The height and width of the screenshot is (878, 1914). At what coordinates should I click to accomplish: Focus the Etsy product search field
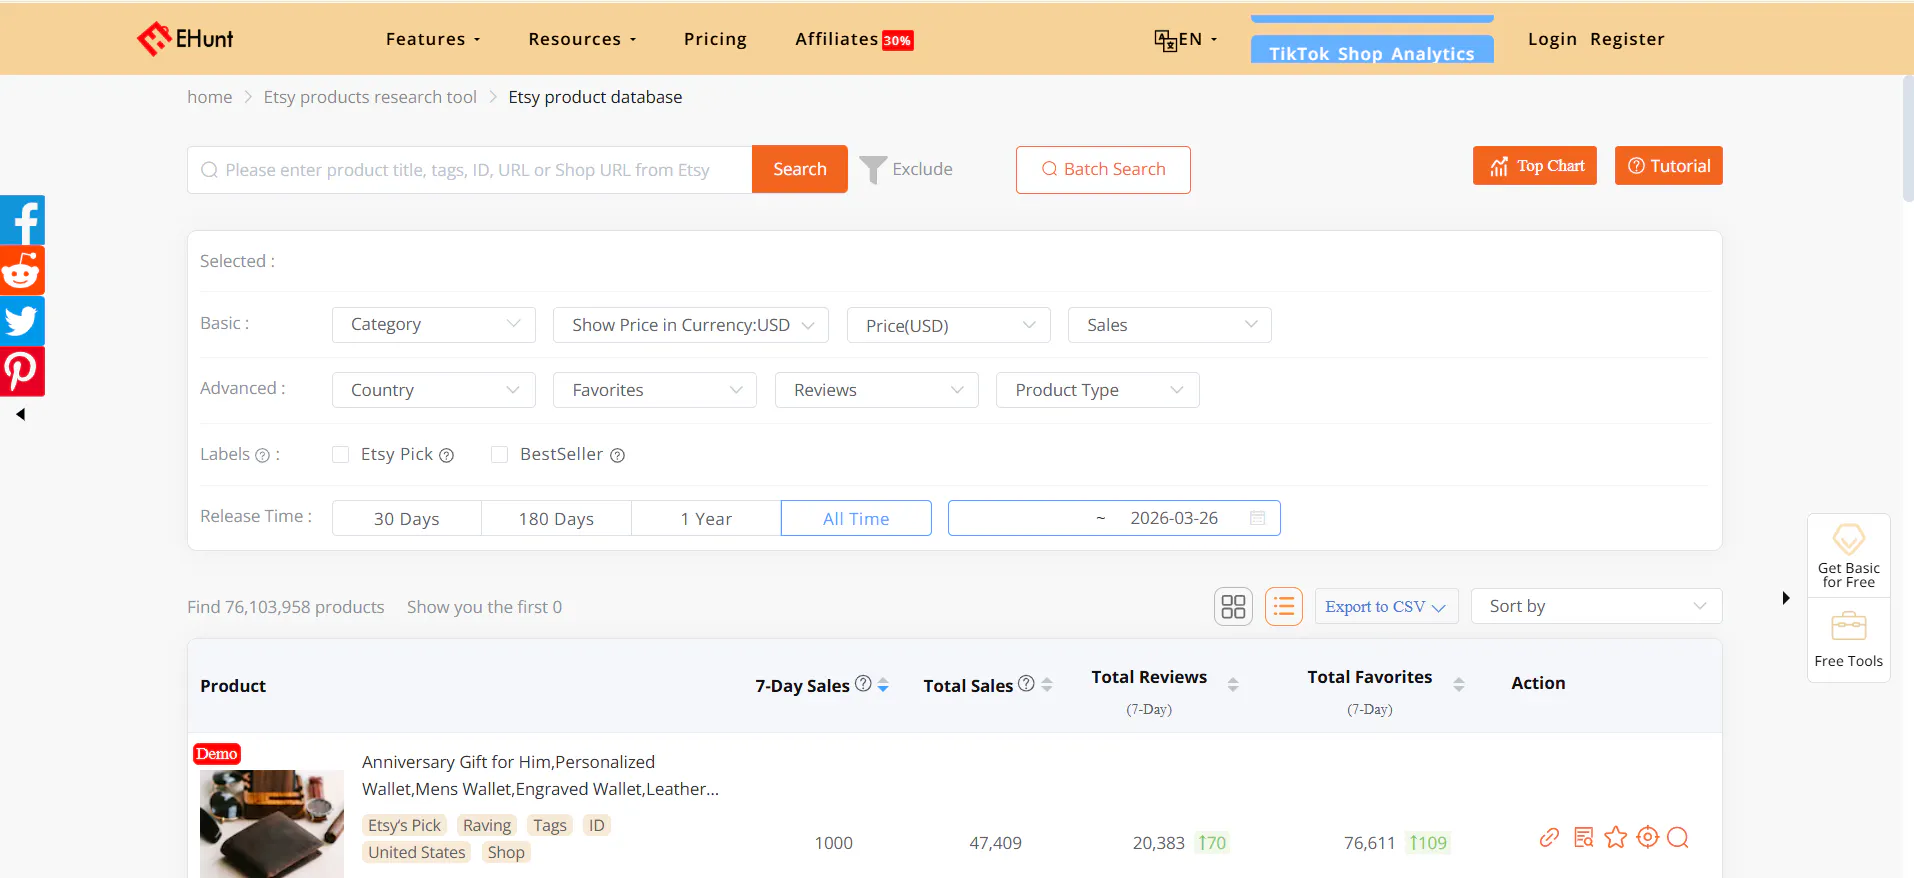(x=470, y=169)
